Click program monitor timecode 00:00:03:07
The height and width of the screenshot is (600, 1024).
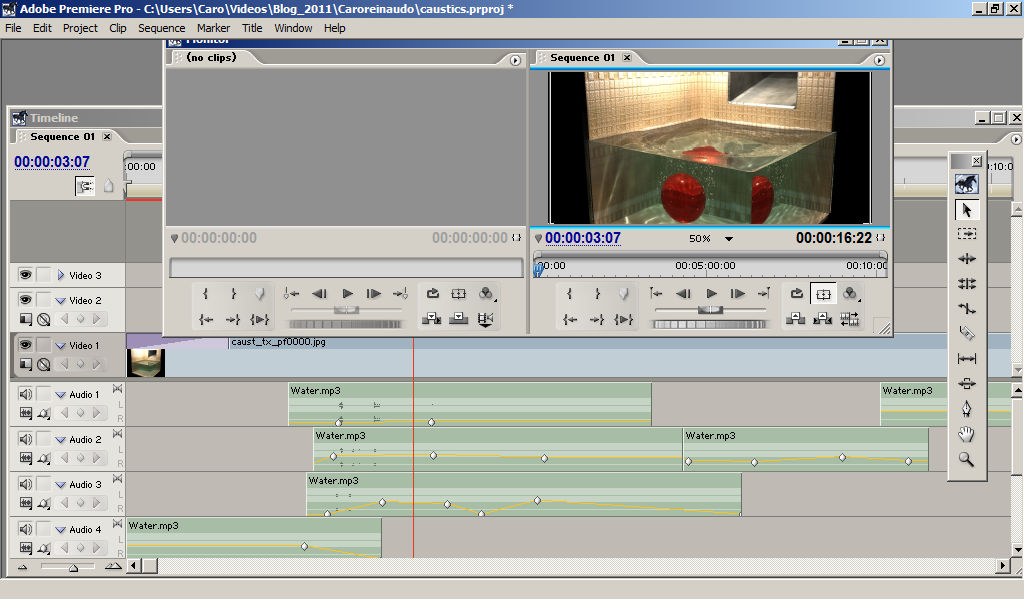click(583, 238)
